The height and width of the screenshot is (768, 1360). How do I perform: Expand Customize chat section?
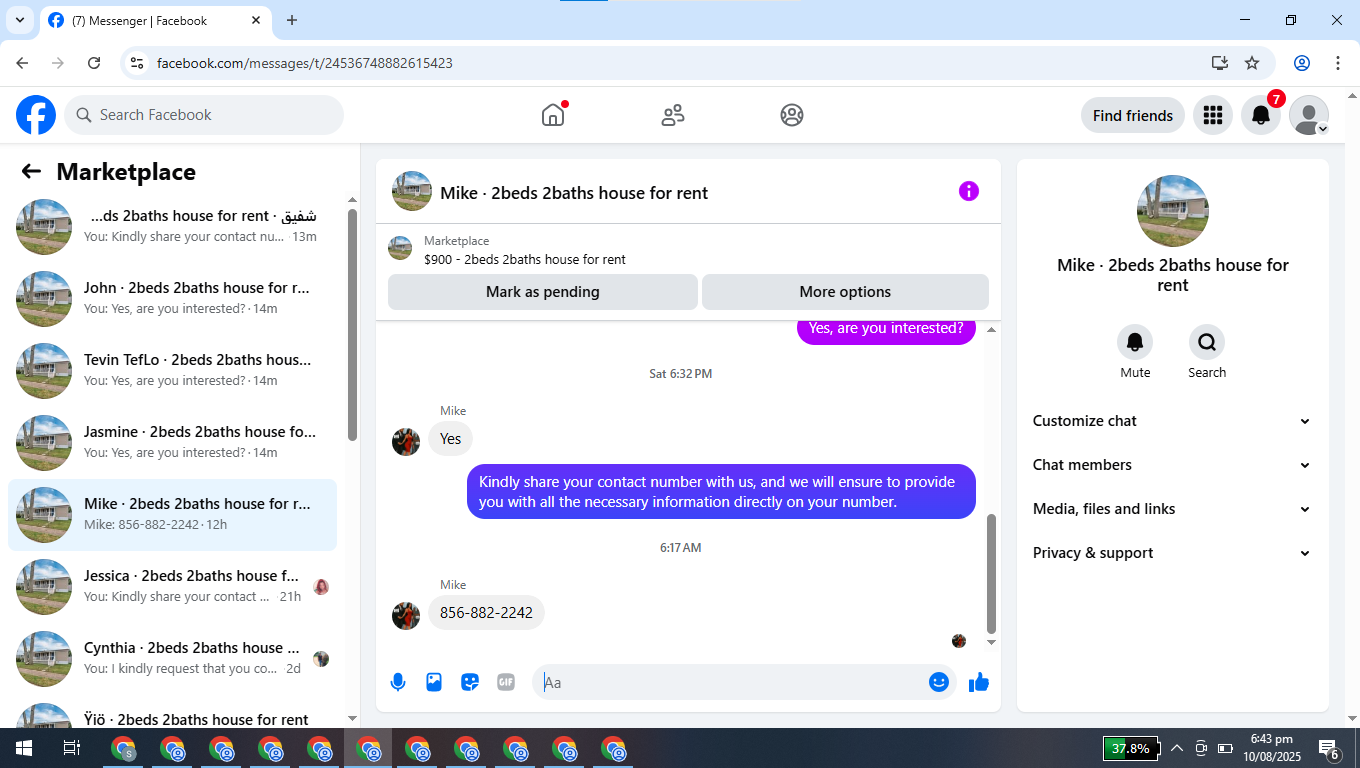[x=1173, y=421]
